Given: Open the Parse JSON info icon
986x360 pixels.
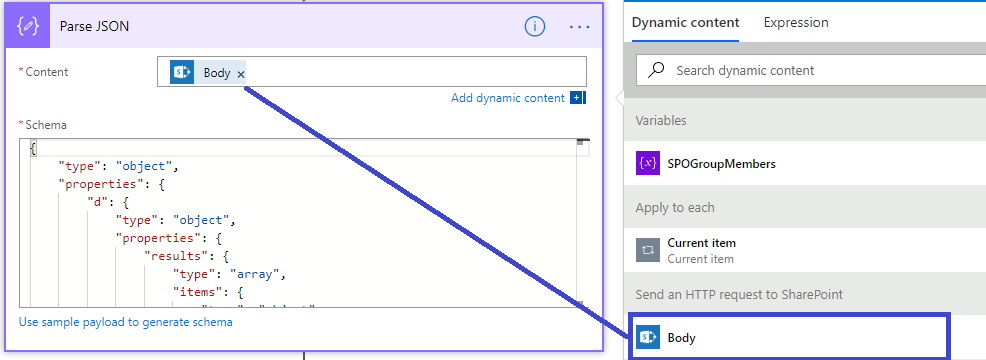Looking at the screenshot, I should (x=535, y=26).
